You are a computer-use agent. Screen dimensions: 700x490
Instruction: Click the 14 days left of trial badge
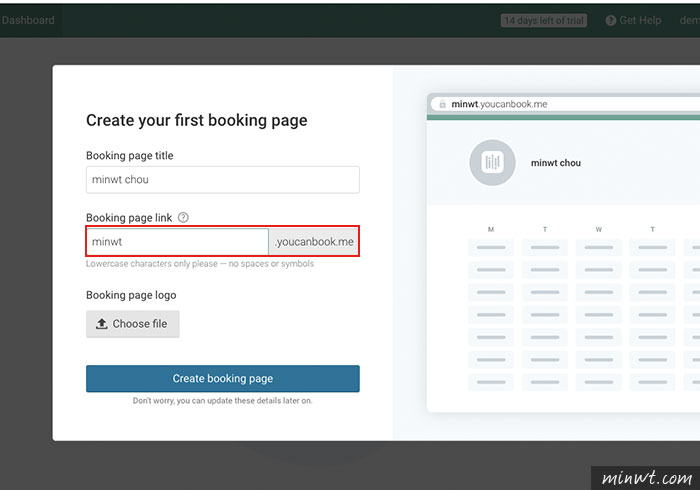point(543,21)
